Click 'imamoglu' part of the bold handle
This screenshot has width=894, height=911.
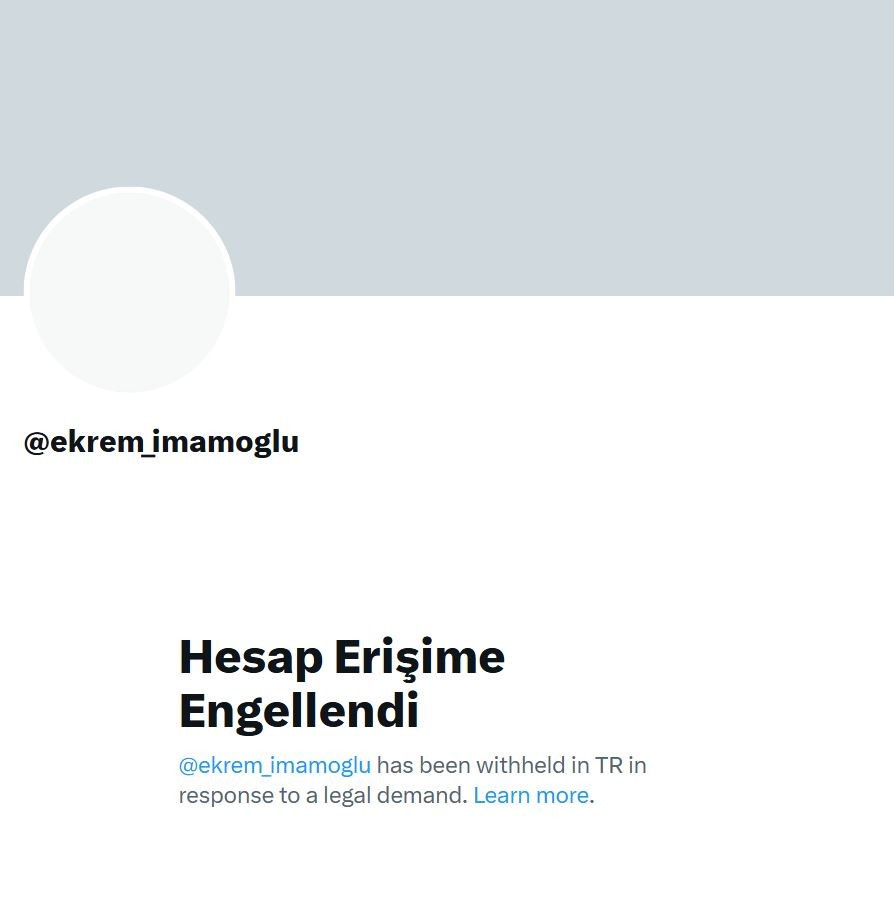pyautogui.click(x=227, y=443)
